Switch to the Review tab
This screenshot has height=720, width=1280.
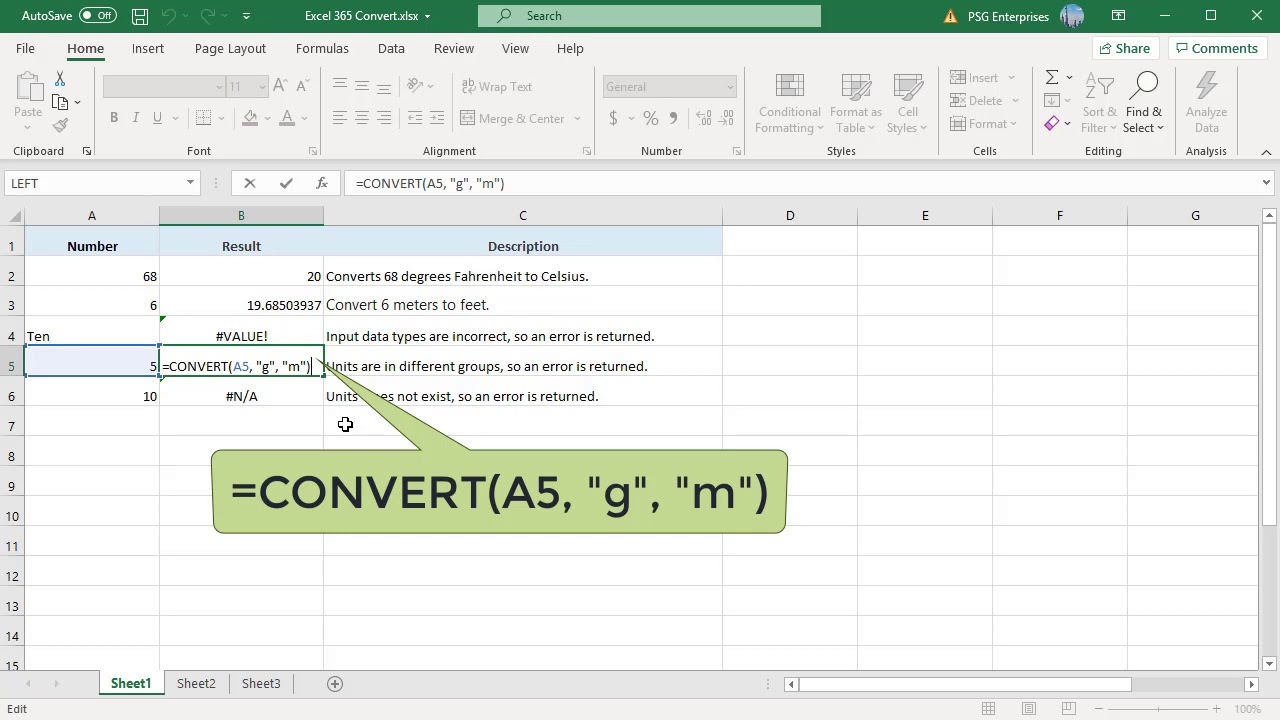tap(454, 48)
